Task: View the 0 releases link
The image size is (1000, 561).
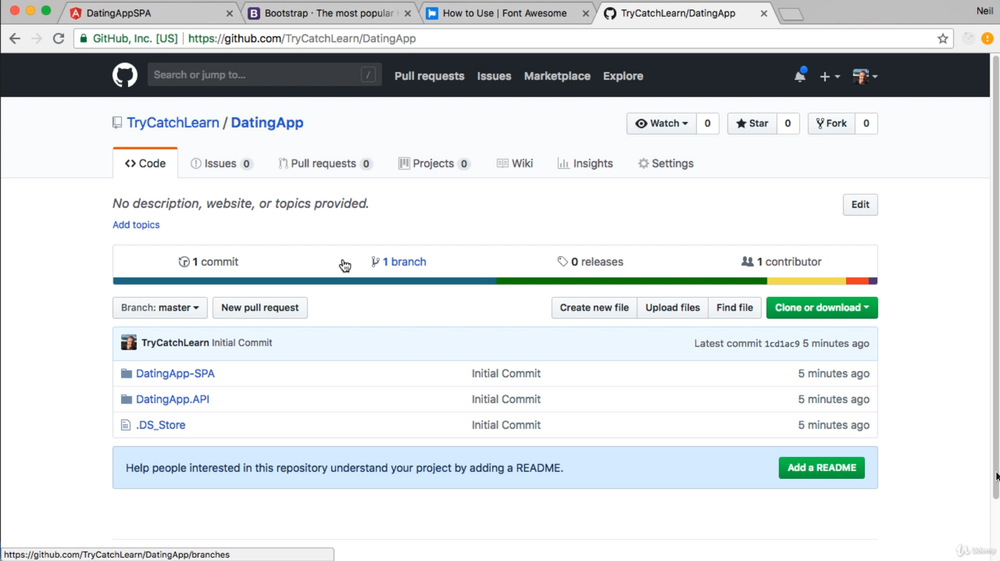Action: 590,261
